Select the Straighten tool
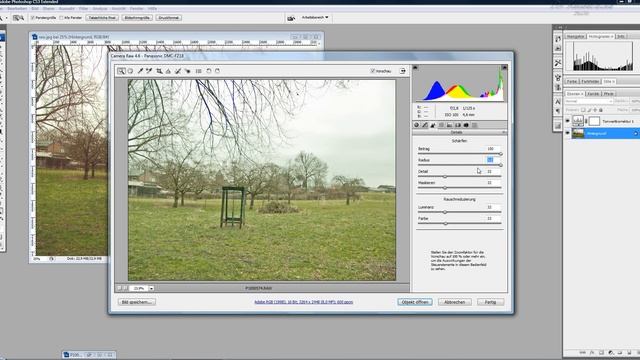Screen dimensions: 640x360 click(168, 71)
